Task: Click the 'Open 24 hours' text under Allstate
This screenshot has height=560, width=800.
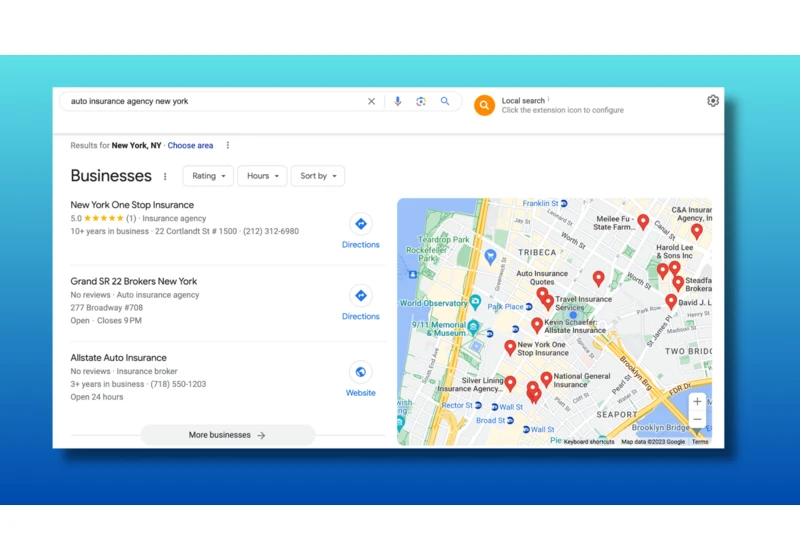Action: point(97,397)
